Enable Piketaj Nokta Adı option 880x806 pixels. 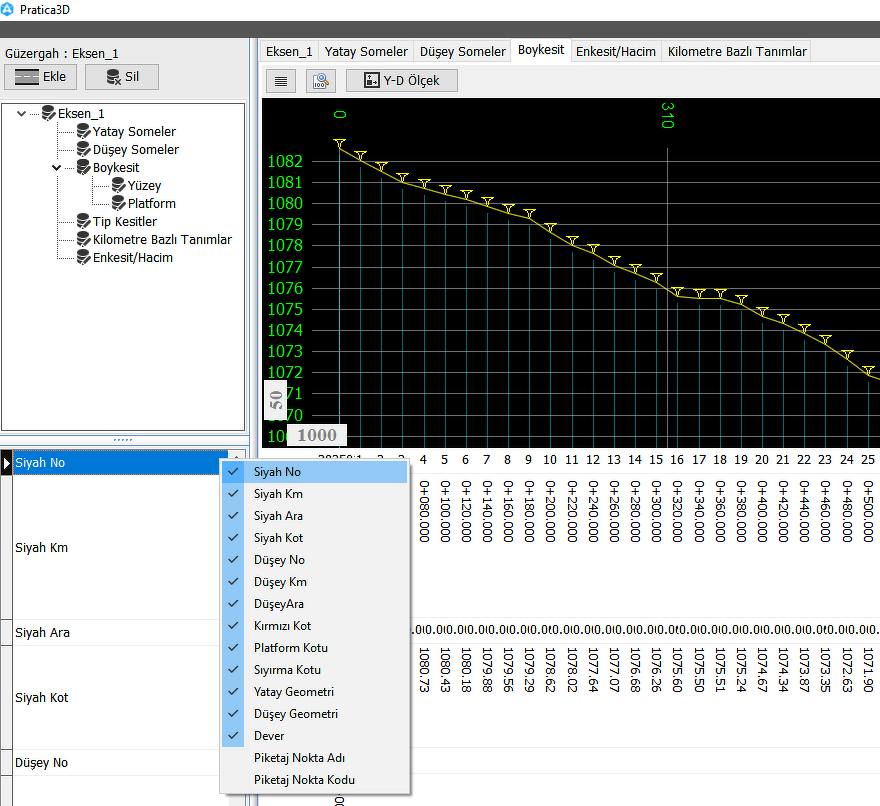pos(299,758)
